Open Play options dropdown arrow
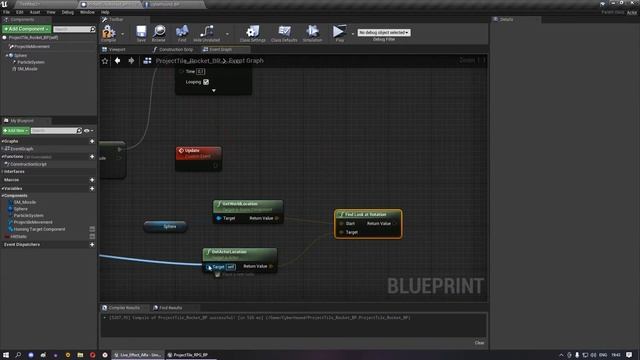 [x=353, y=34]
